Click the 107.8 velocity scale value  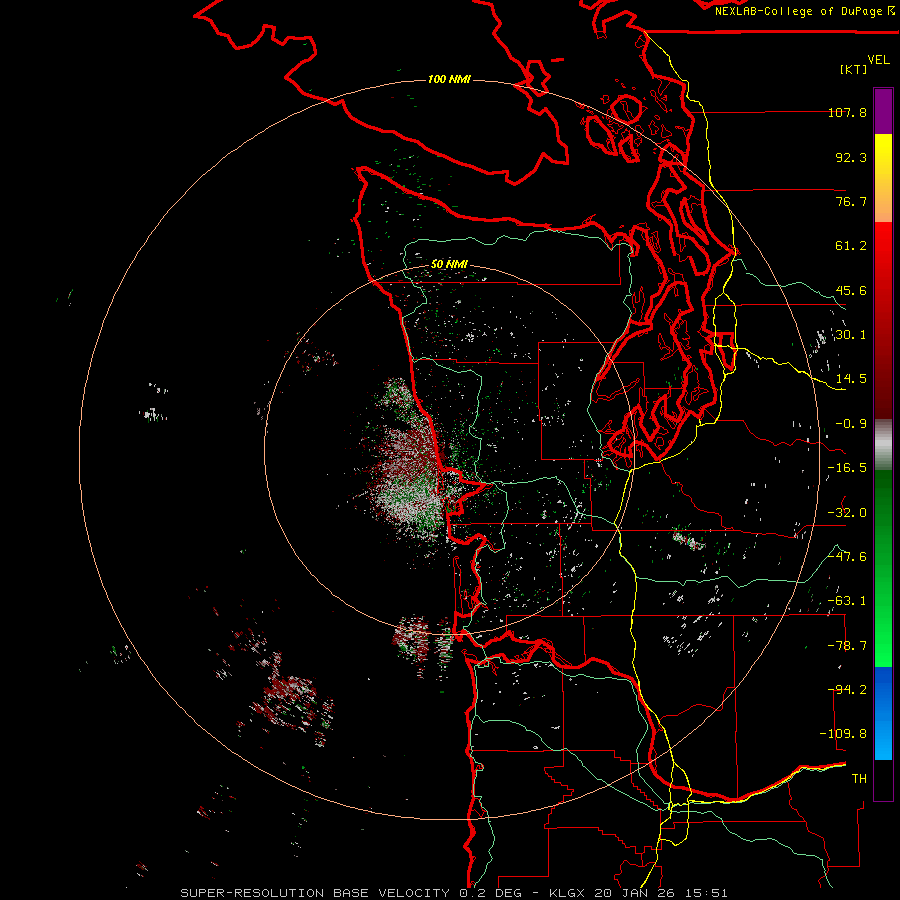[x=847, y=112]
